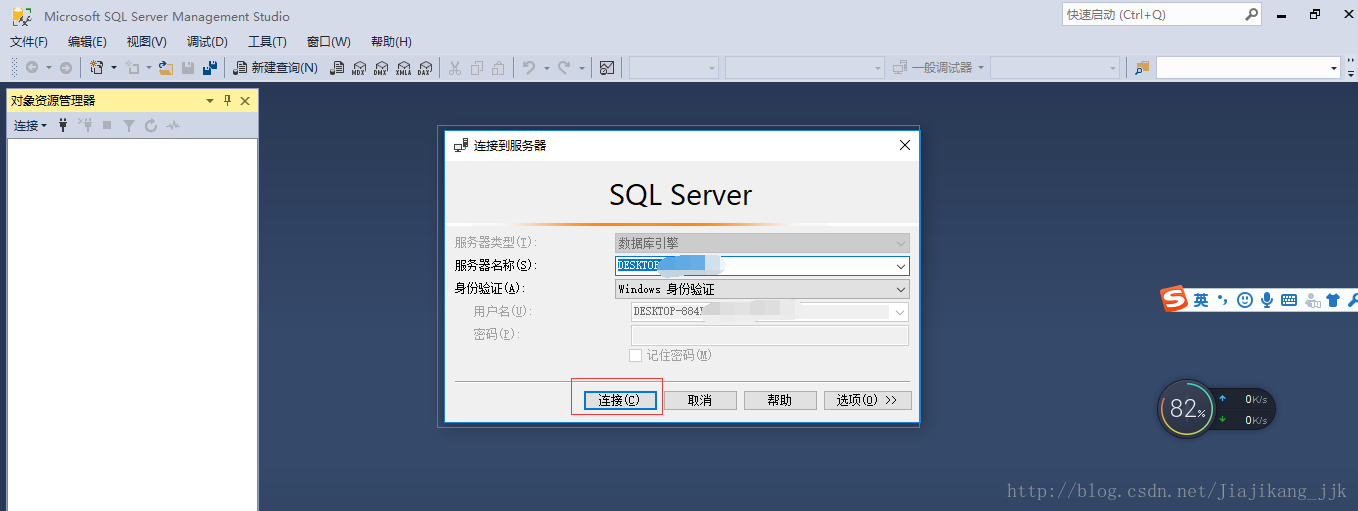Viewport: 1358px width, 511px height.
Task: Open the 身份验证 dropdown
Action: click(901, 289)
